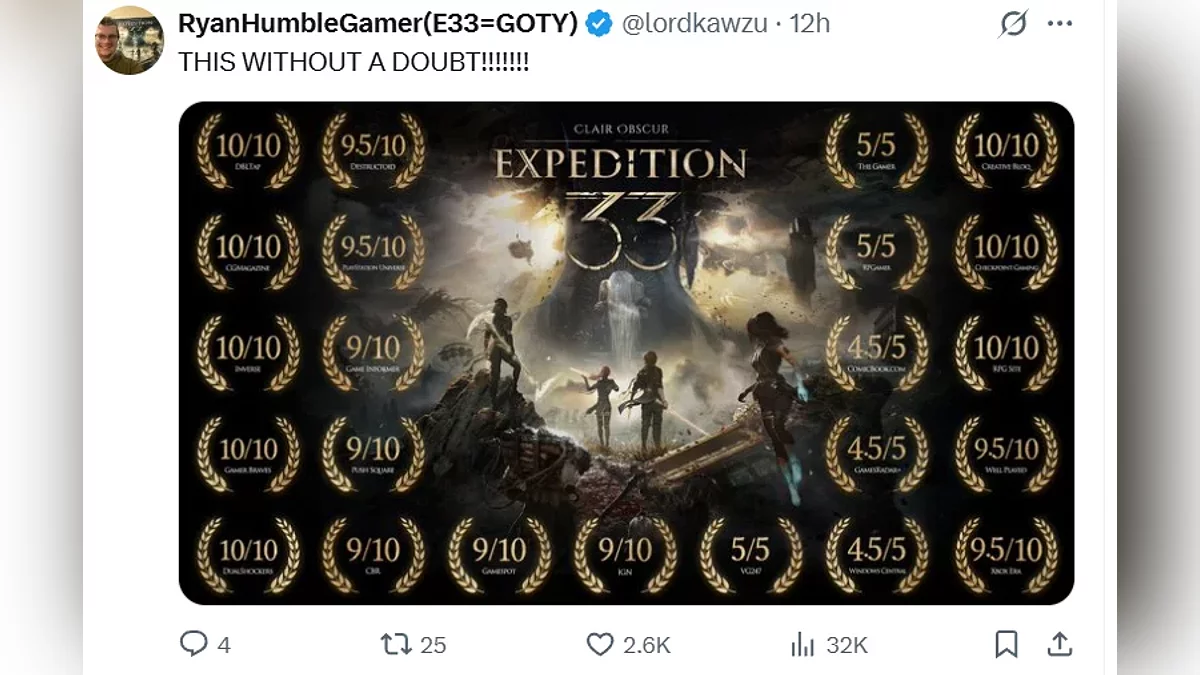Click the 9/10 Gamespot score badge
The image size is (1200, 675).
499,553
